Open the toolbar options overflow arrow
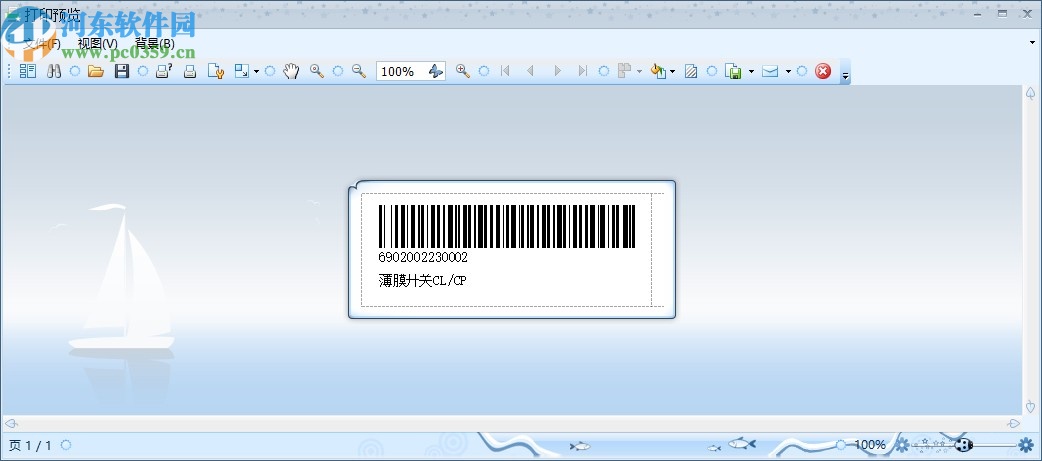The width and height of the screenshot is (1042, 461). pyautogui.click(x=845, y=73)
